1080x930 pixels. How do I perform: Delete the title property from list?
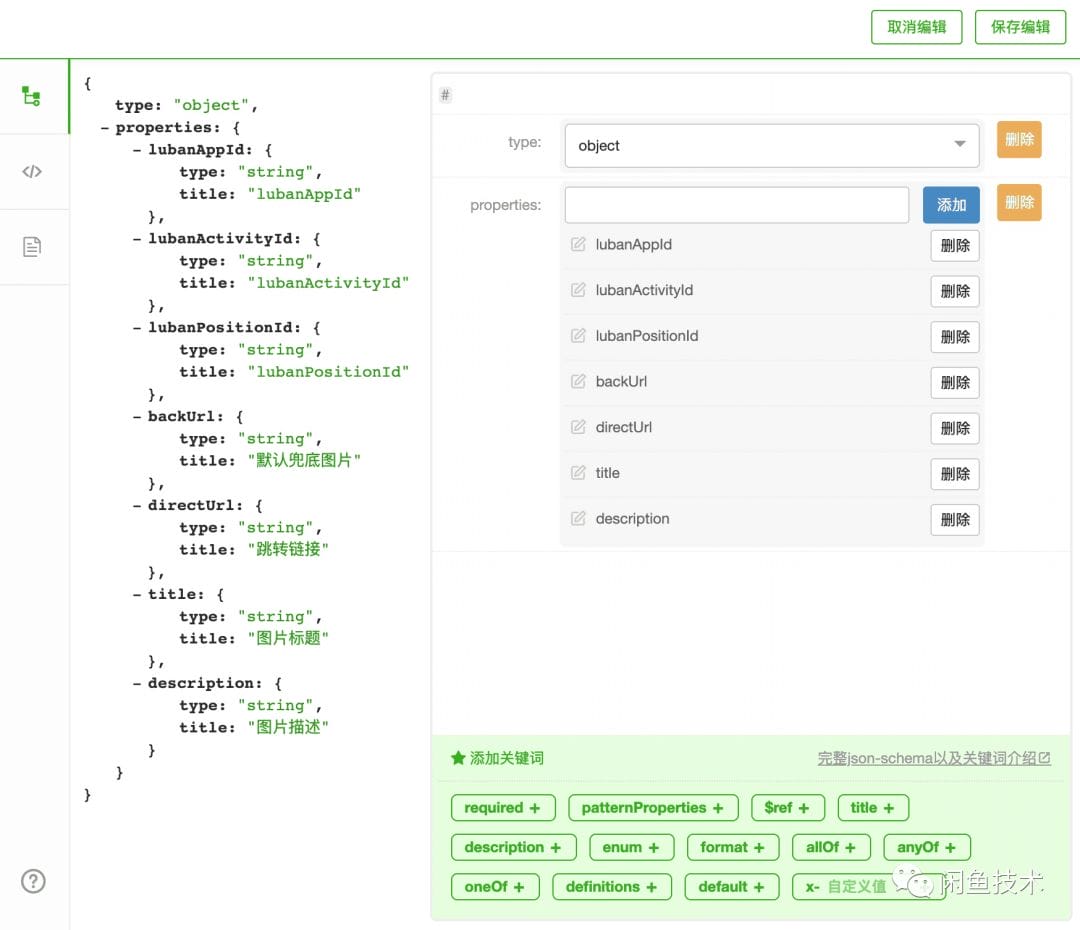tap(954, 474)
